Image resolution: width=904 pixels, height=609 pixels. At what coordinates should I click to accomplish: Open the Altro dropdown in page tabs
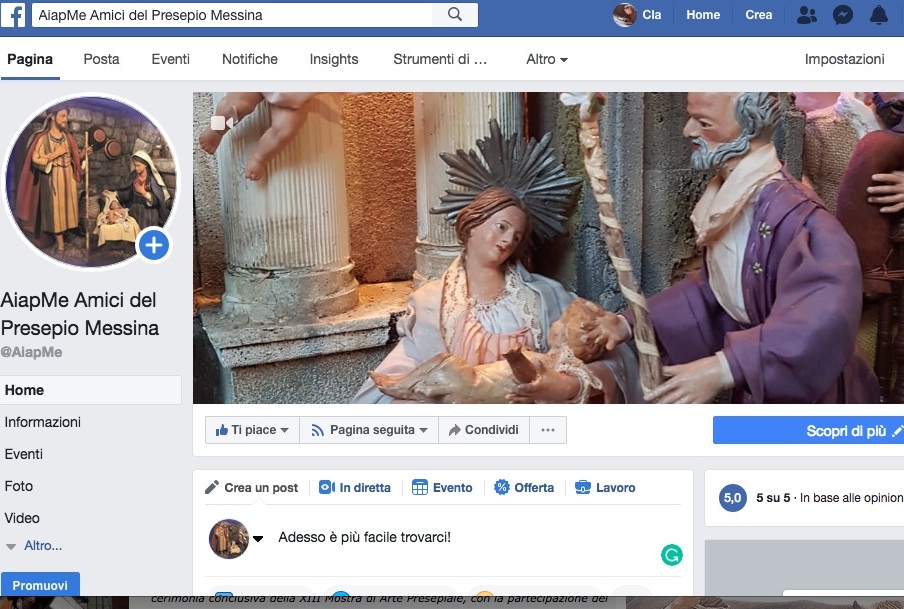point(547,59)
